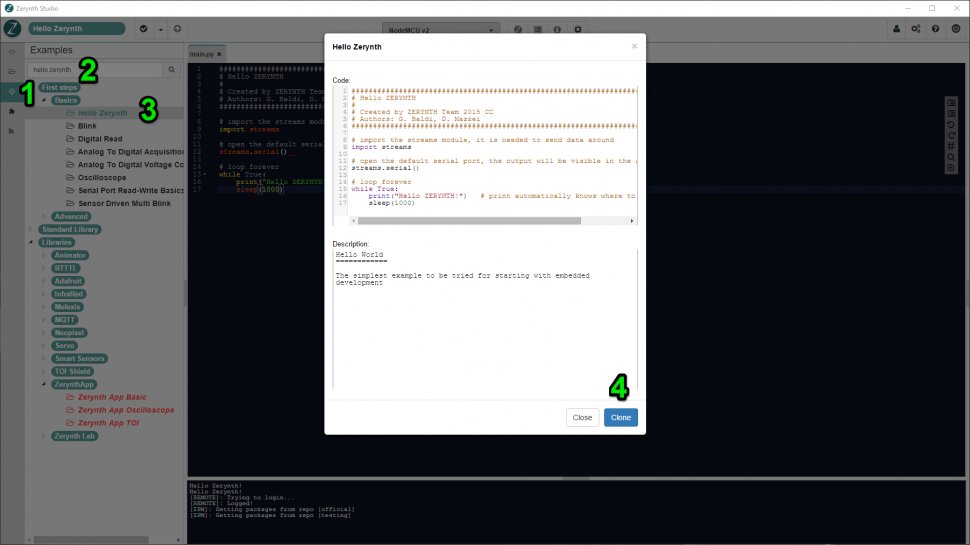The height and width of the screenshot is (545, 970).
Task: Open the dropdown arrow beside verify icon
Action: click(x=160, y=29)
